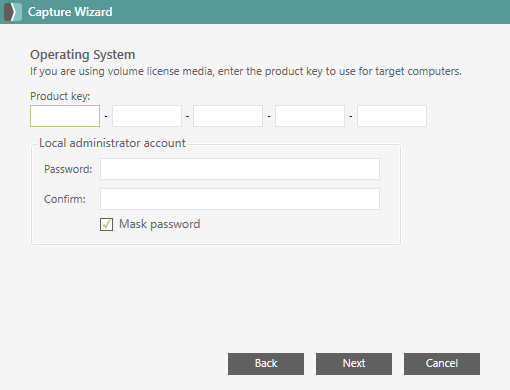Image resolution: width=510 pixels, height=390 pixels.
Task: Click the volume license media instruction text
Action: point(246,71)
